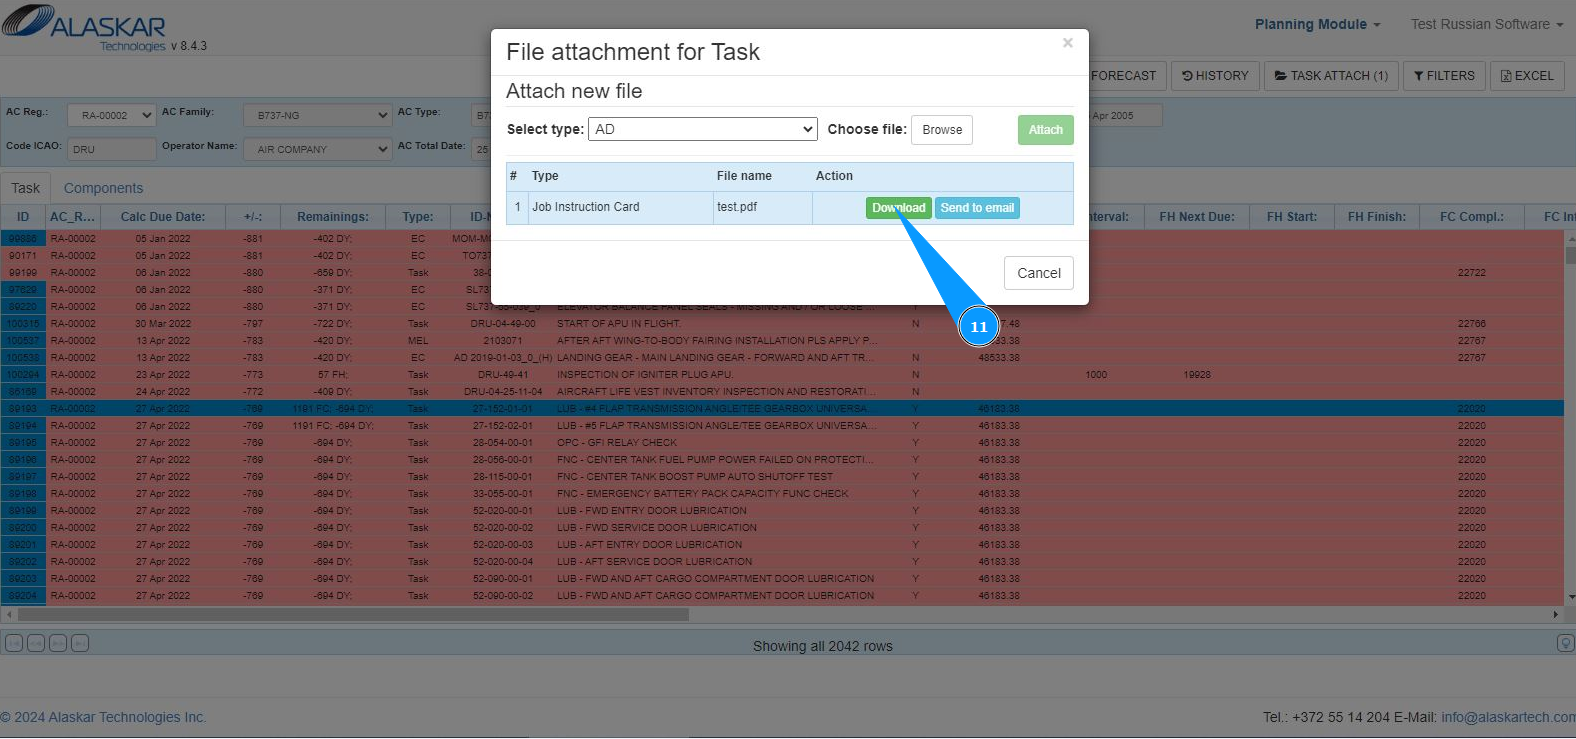1576x739 pixels.
Task: Click task ID cell 28-115-00-01
Action: [x=503, y=477]
